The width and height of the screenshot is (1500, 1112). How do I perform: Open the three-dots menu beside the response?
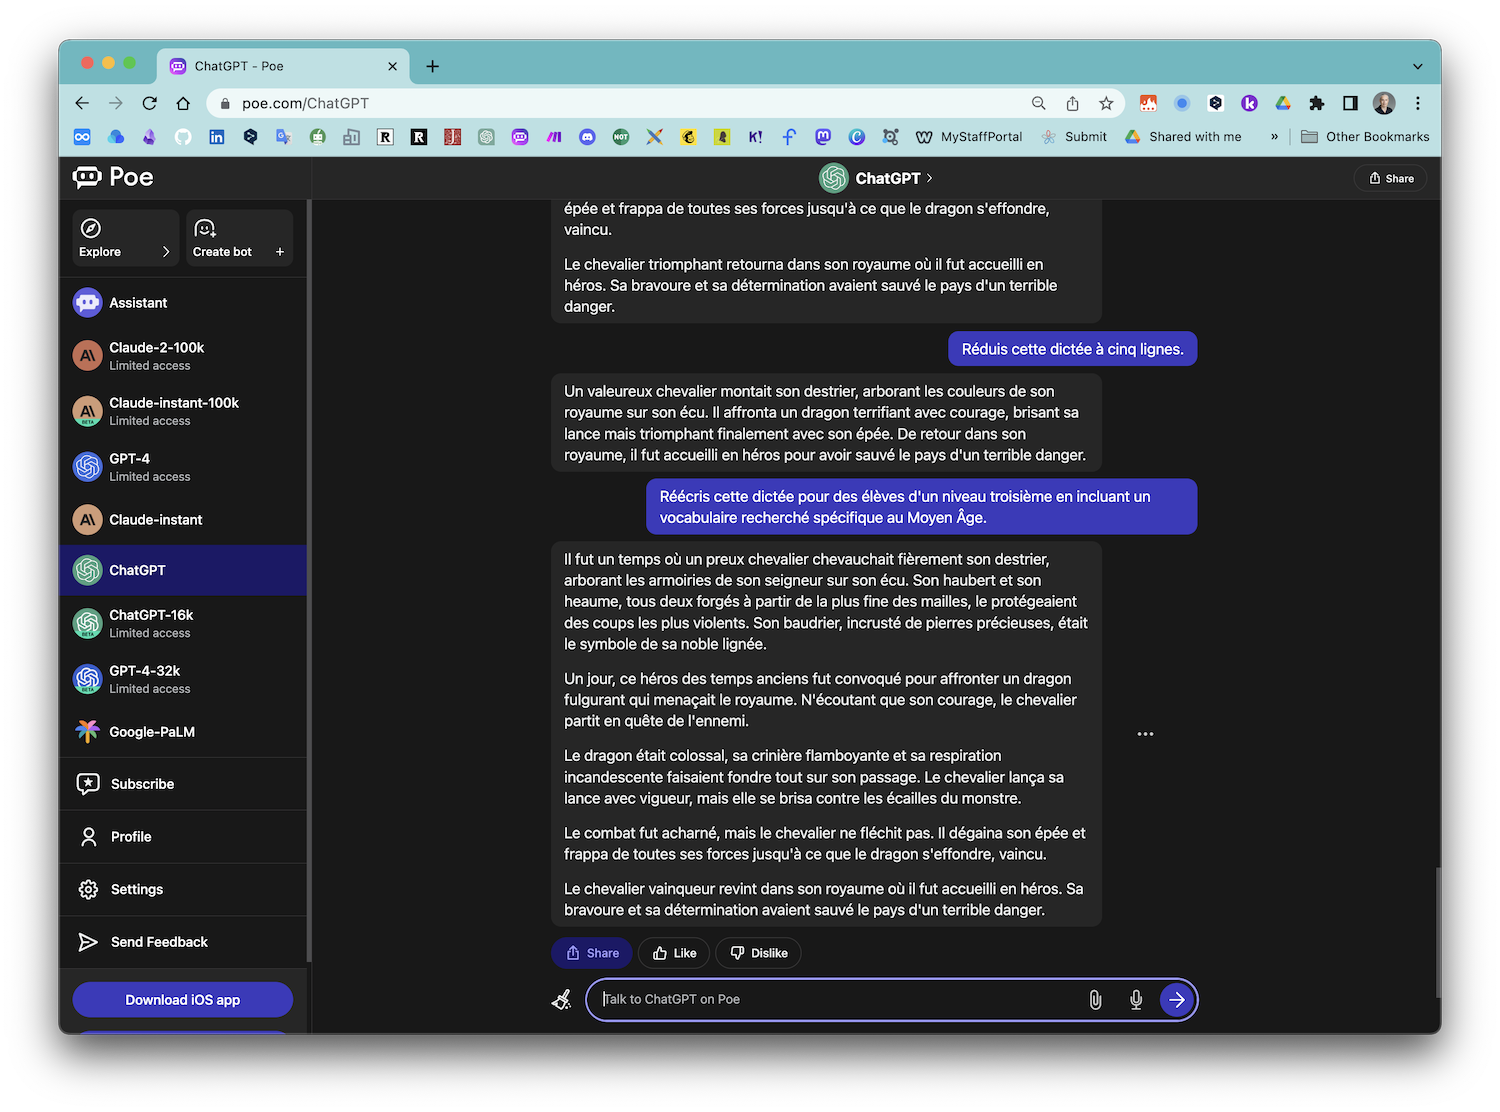click(1145, 734)
